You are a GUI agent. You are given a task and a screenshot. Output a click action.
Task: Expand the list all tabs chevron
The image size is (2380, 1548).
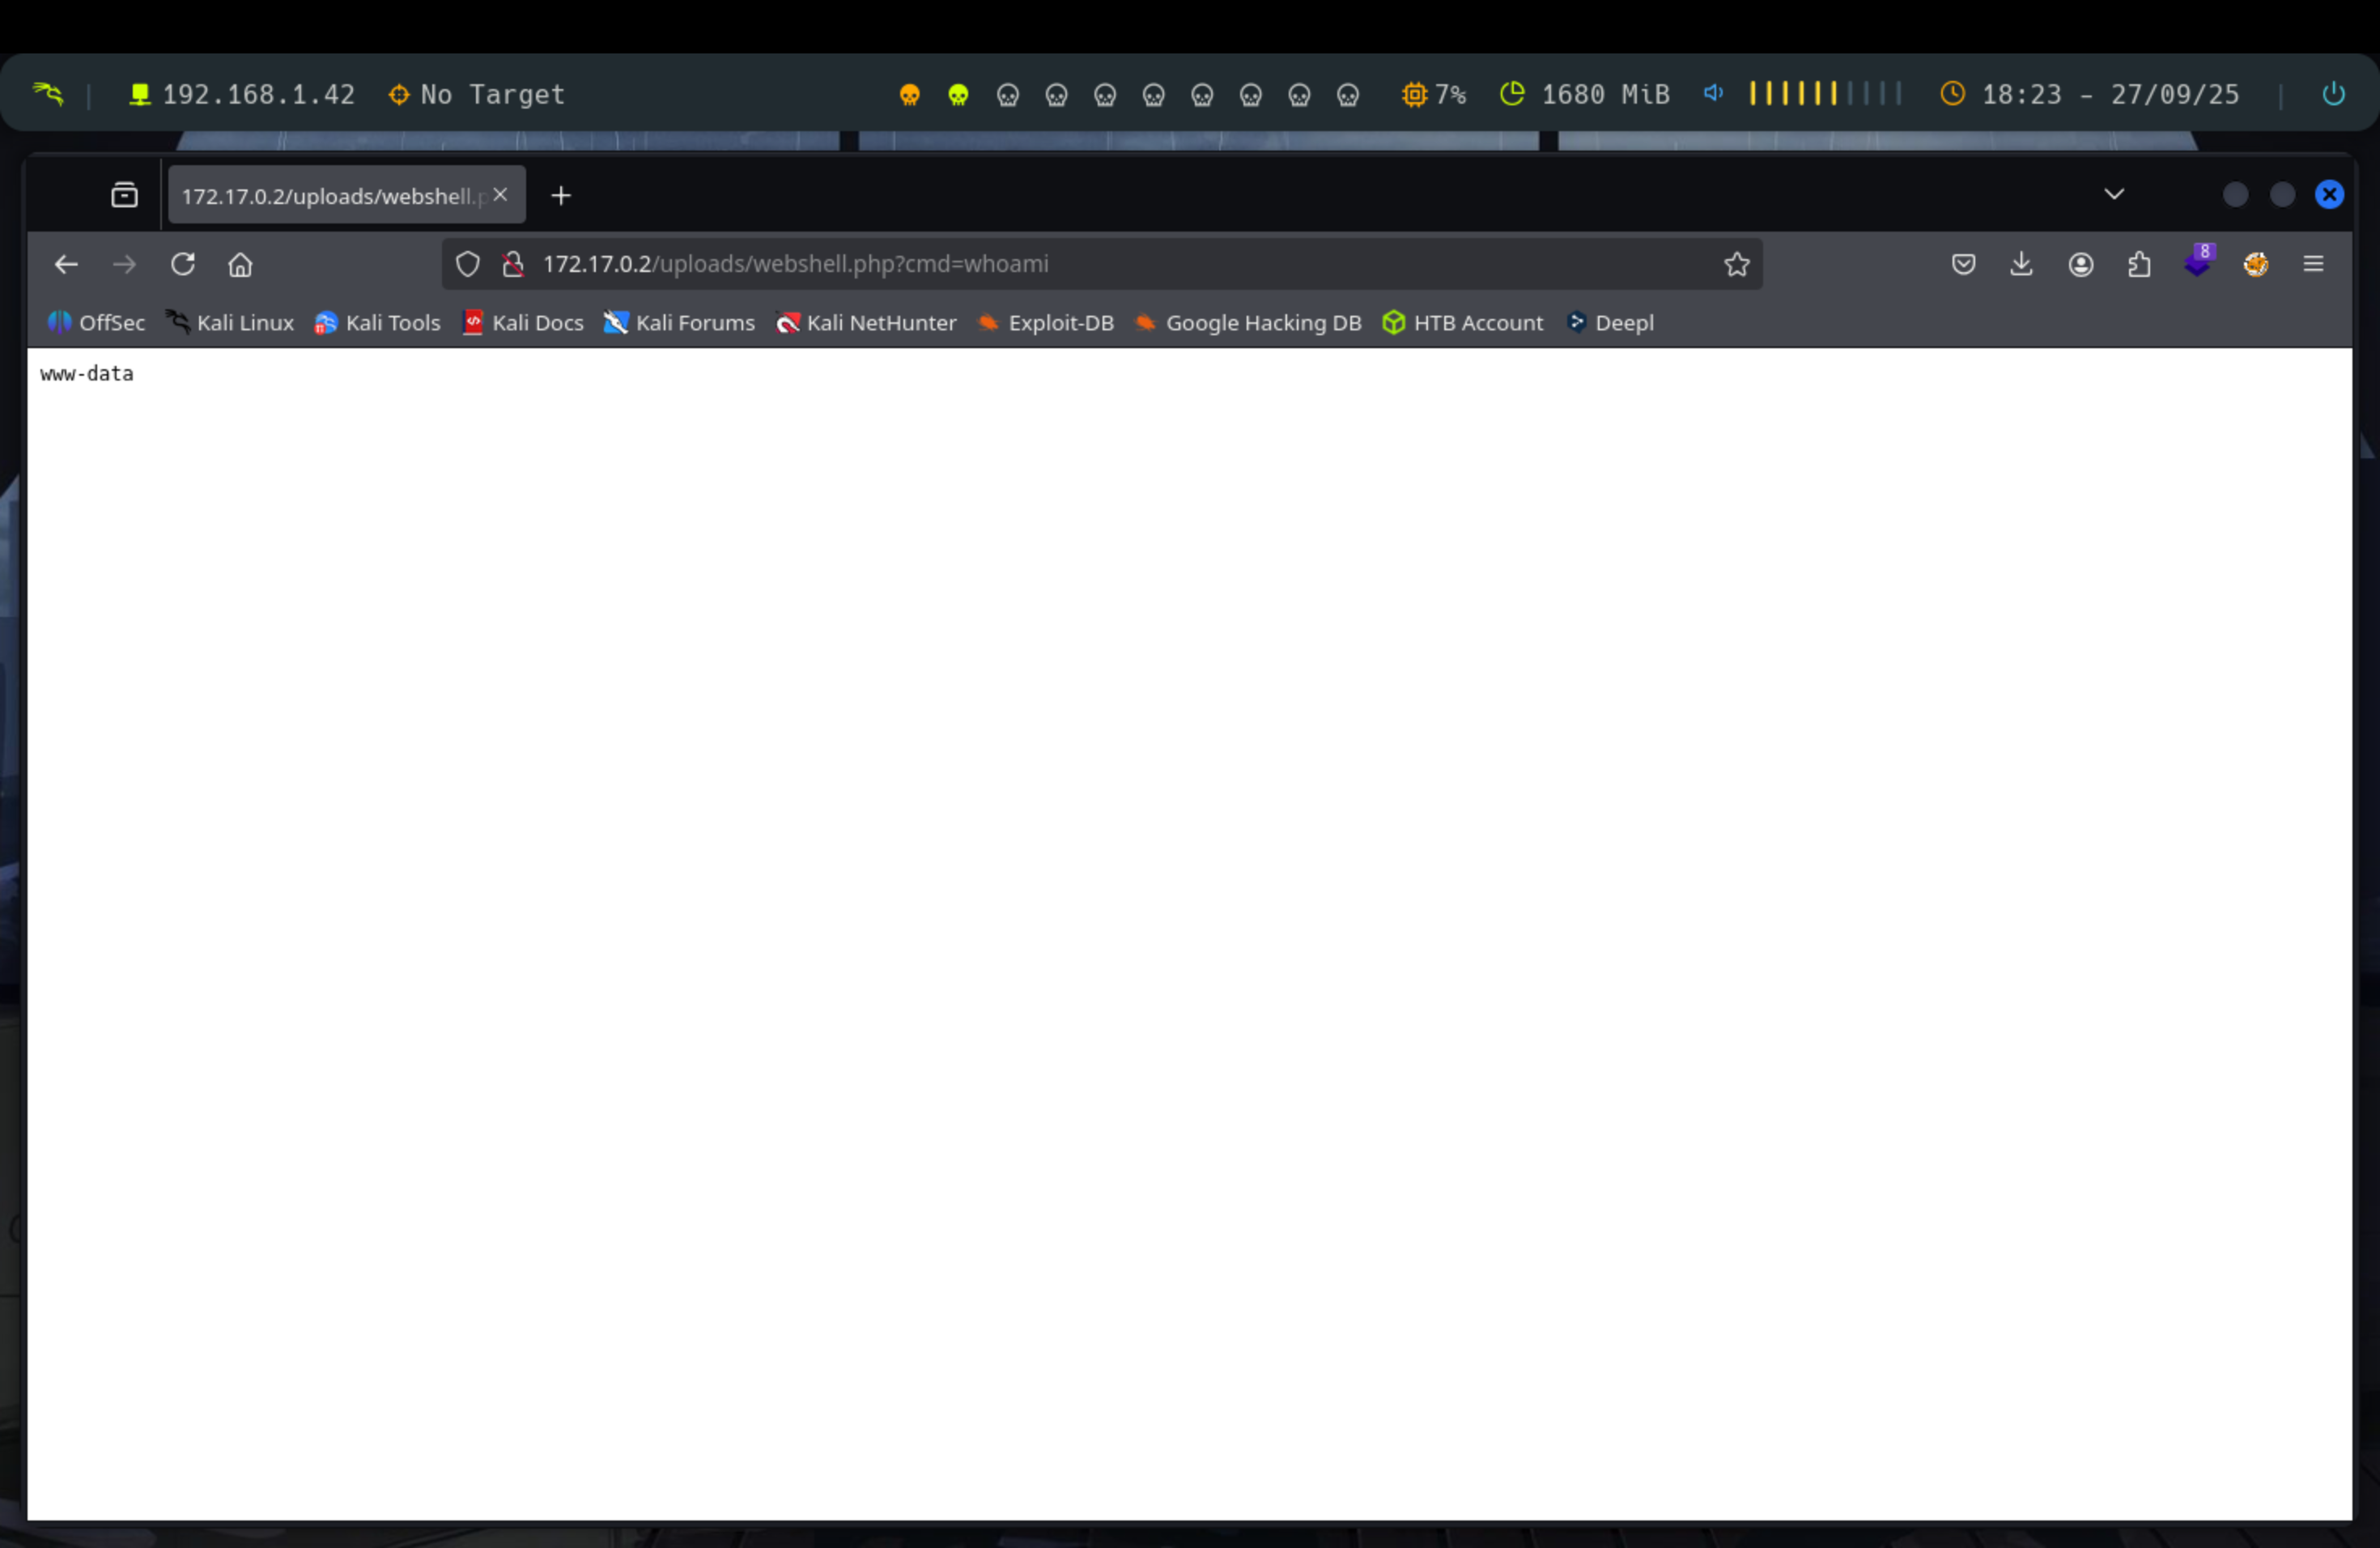pos(2113,194)
